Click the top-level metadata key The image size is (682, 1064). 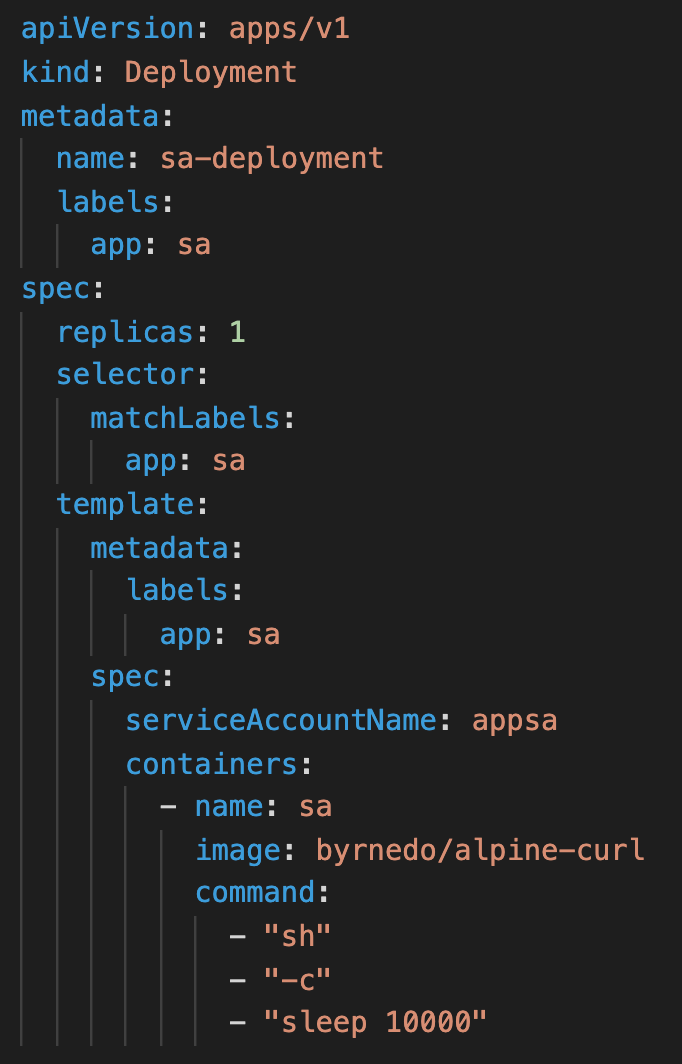tap(90, 115)
